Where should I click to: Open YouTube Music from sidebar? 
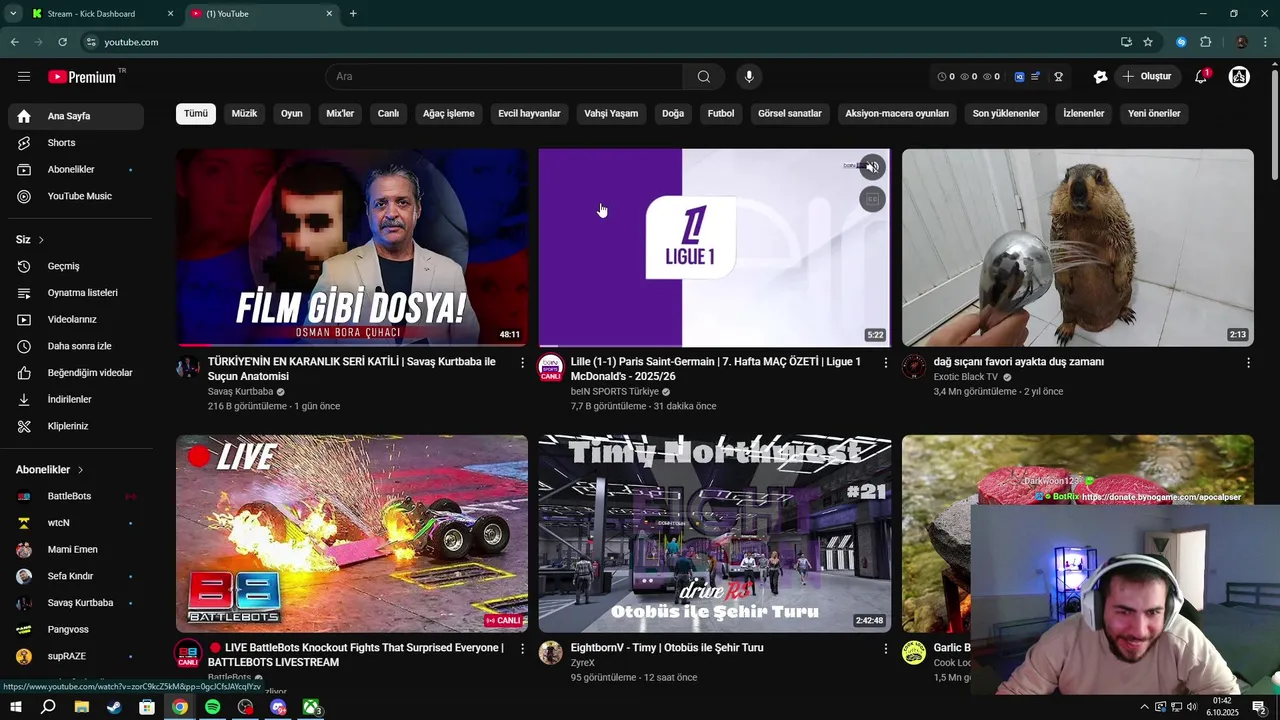point(76,196)
